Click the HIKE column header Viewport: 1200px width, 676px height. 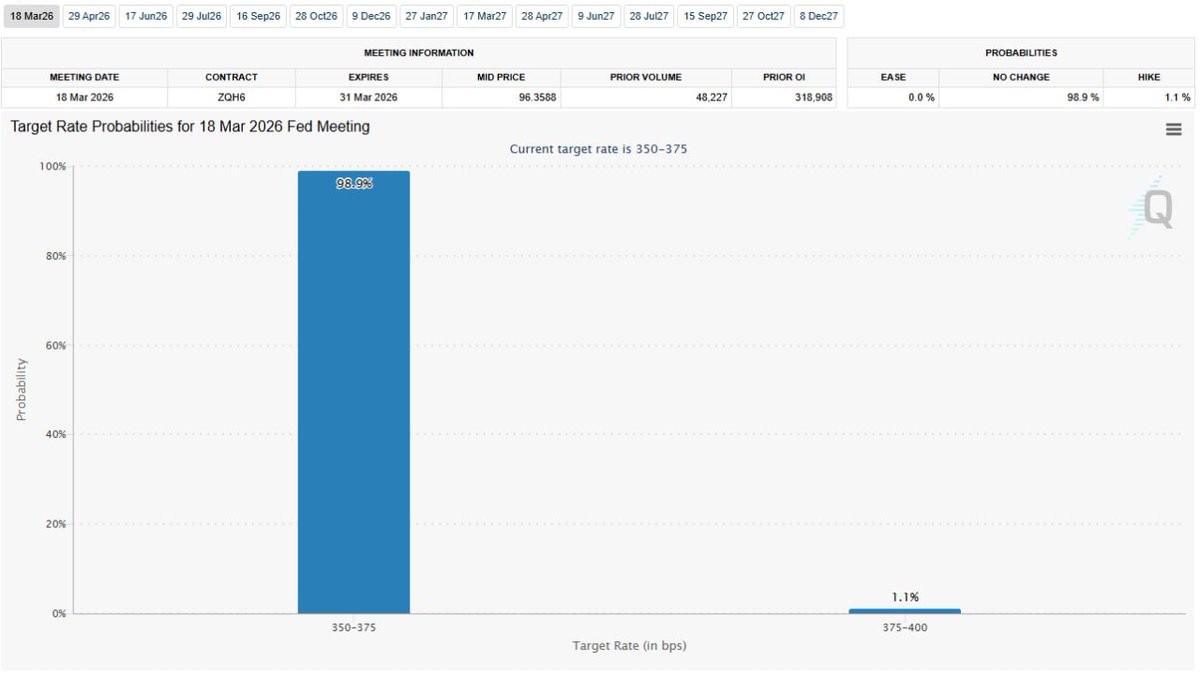pos(1149,77)
